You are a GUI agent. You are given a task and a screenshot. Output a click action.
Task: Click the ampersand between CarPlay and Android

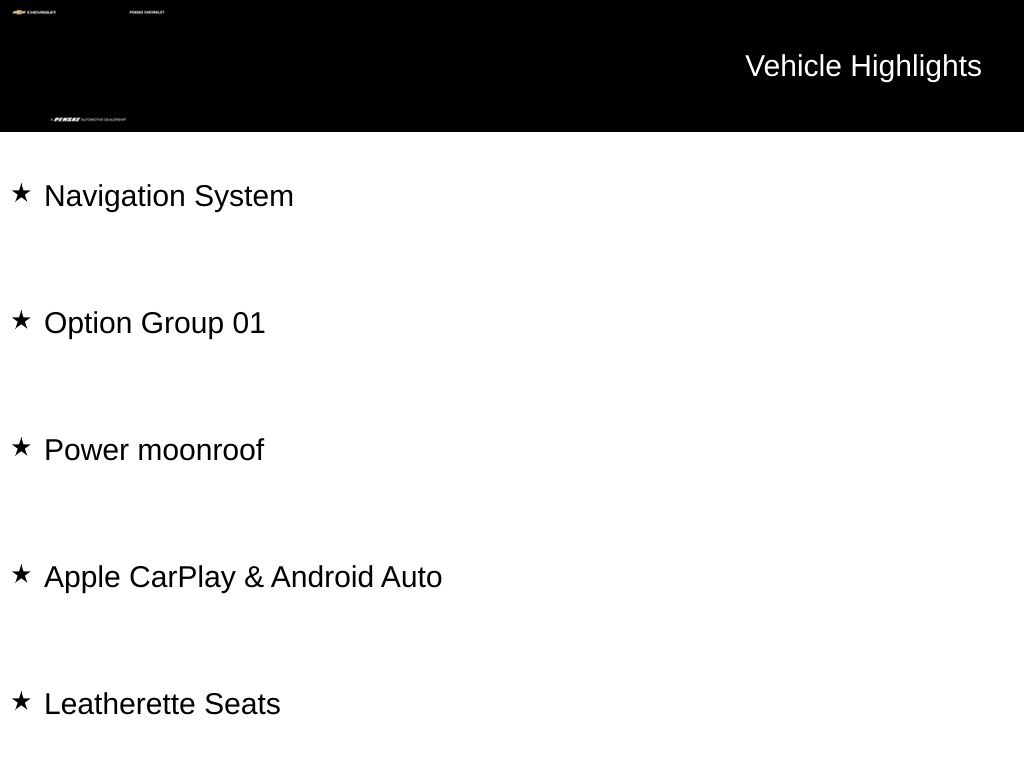pyautogui.click(x=253, y=577)
